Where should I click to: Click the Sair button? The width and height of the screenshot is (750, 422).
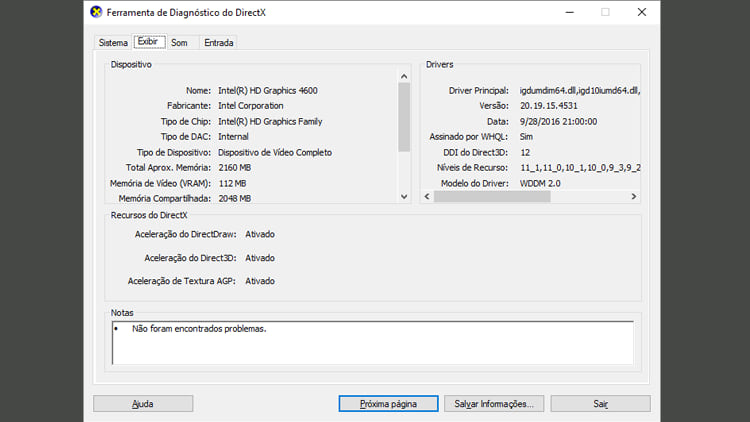click(x=600, y=403)
